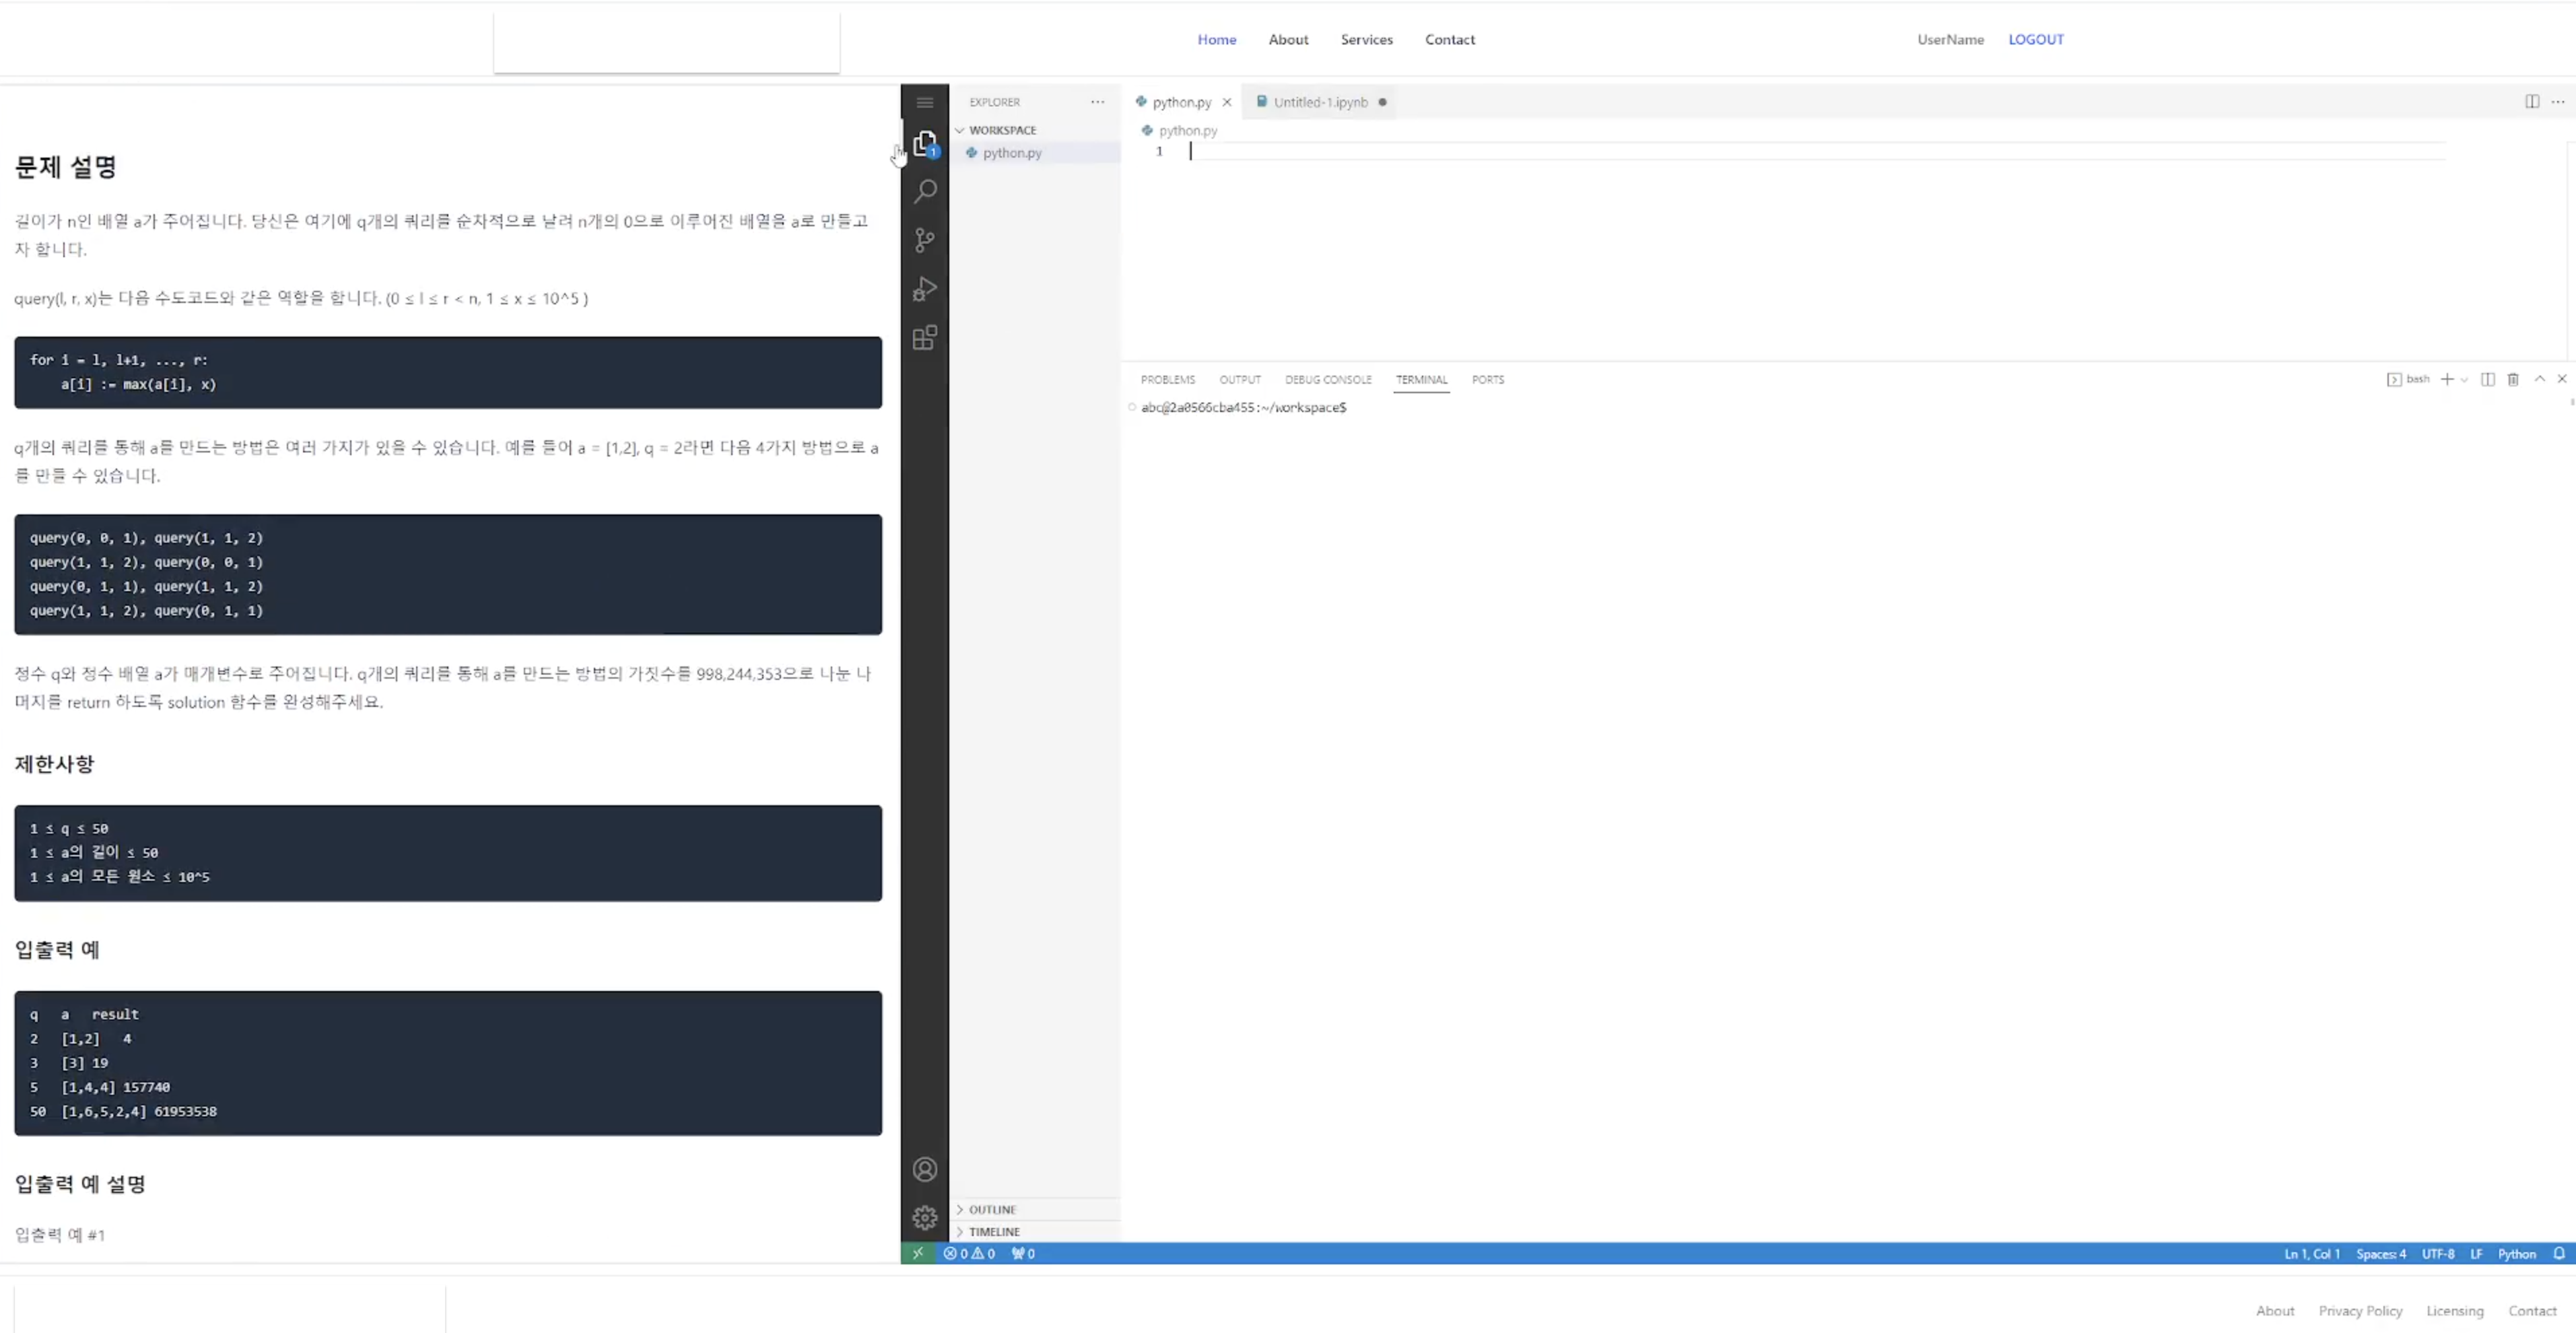
Task: Go to Home in top navigation
Action: point(1216,40)
